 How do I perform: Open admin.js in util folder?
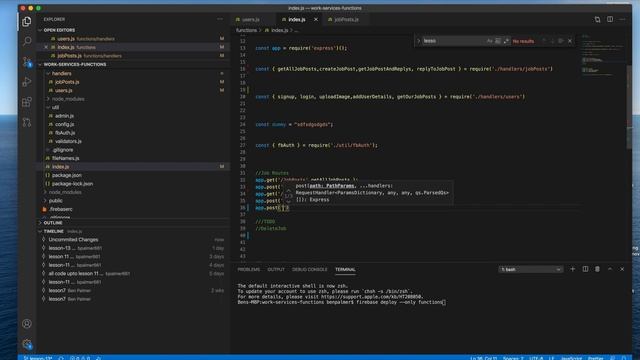(x=64, y=116)
